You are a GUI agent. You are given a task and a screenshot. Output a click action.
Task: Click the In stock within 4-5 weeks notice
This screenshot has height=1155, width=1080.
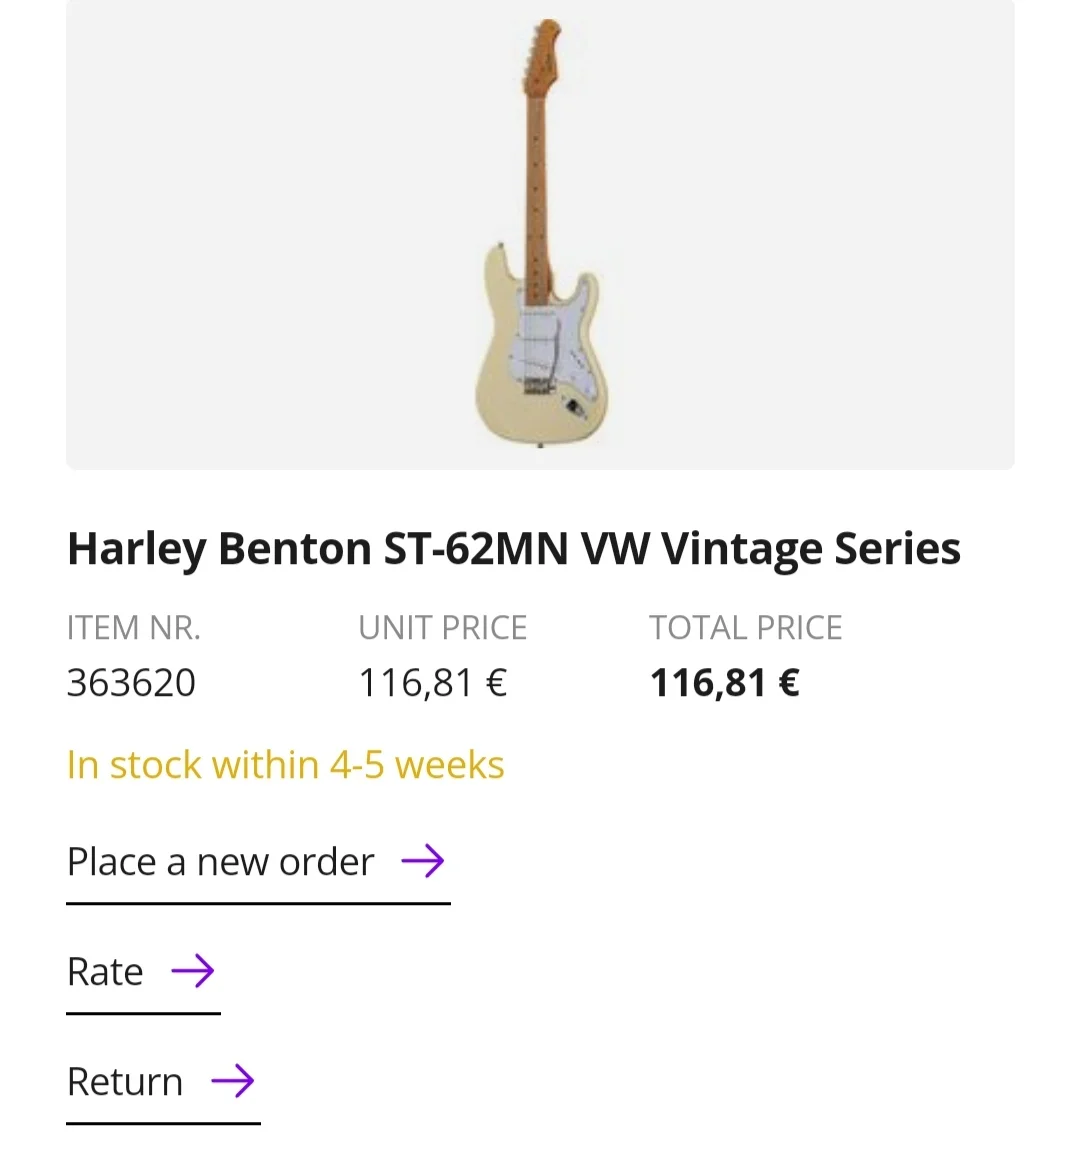pos(285,765)
